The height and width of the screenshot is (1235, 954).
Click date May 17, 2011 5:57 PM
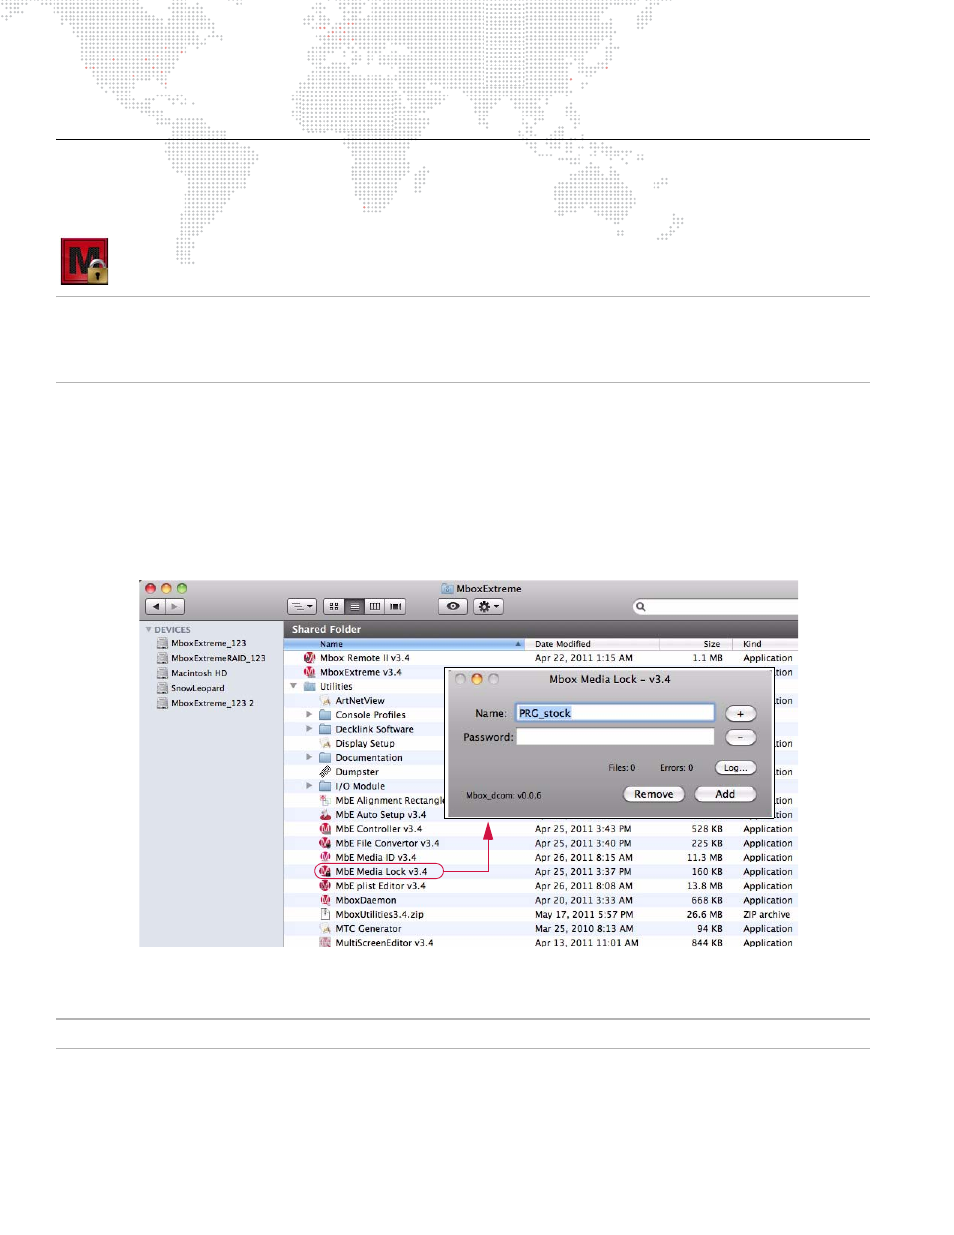(584, 914)
